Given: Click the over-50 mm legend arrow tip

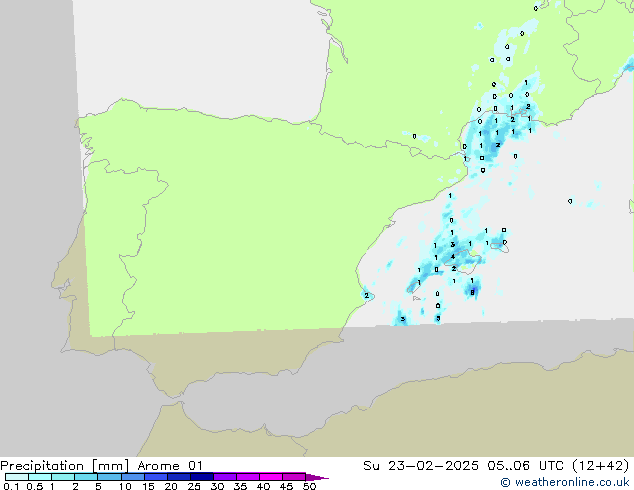Looking at the screenshot, I should pos(317,477).
